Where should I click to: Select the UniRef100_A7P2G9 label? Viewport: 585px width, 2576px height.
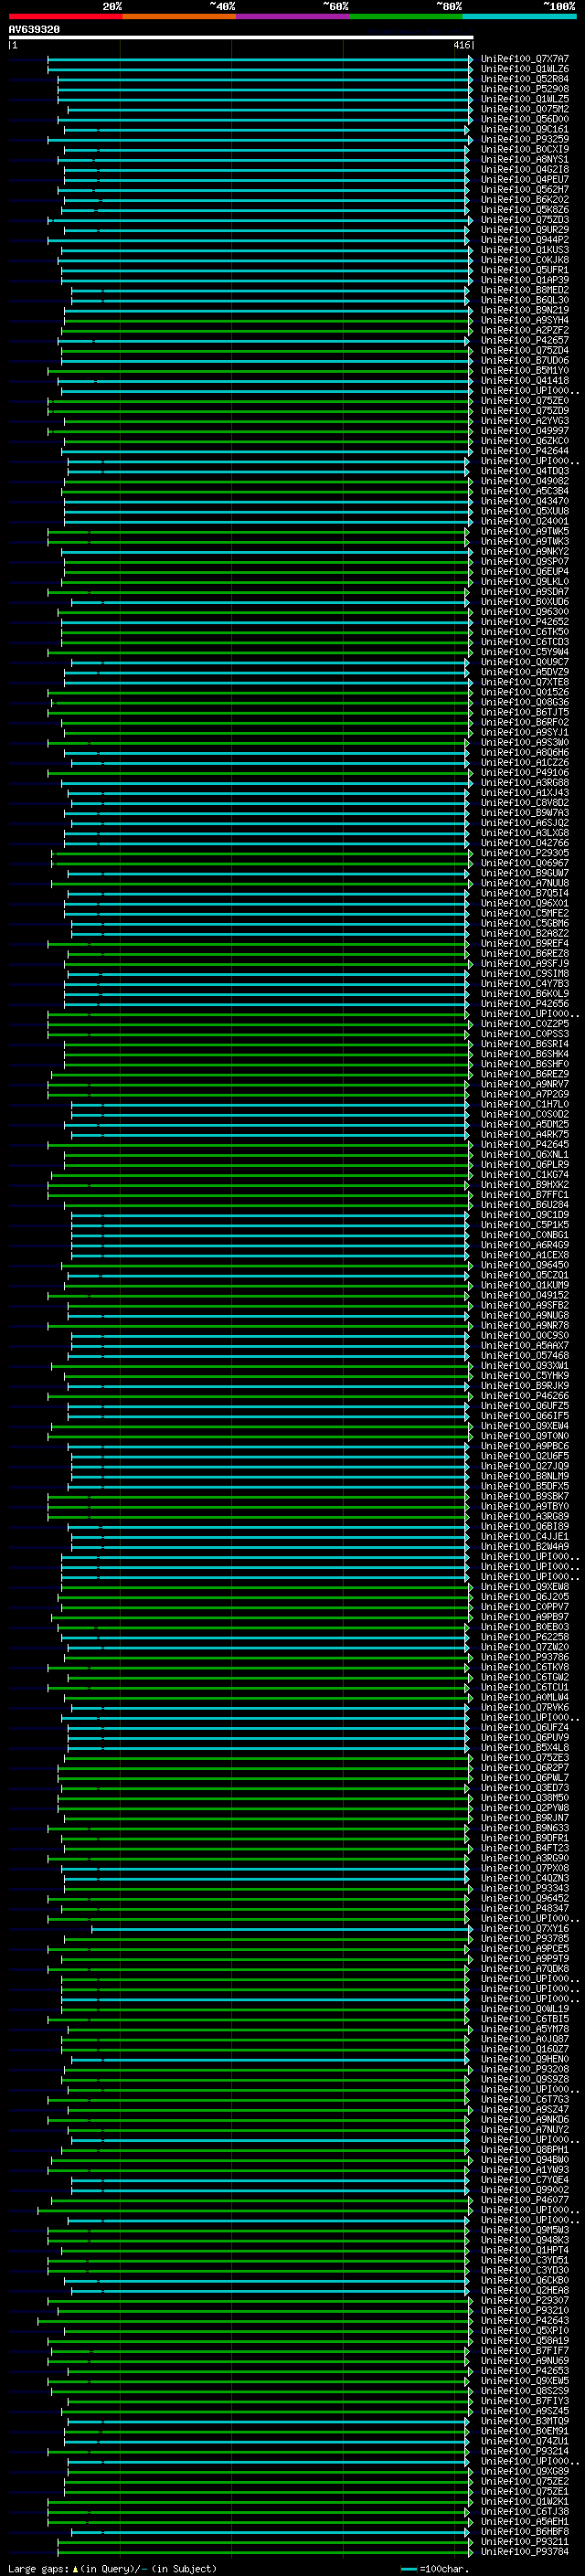[x=525, y=1094]
